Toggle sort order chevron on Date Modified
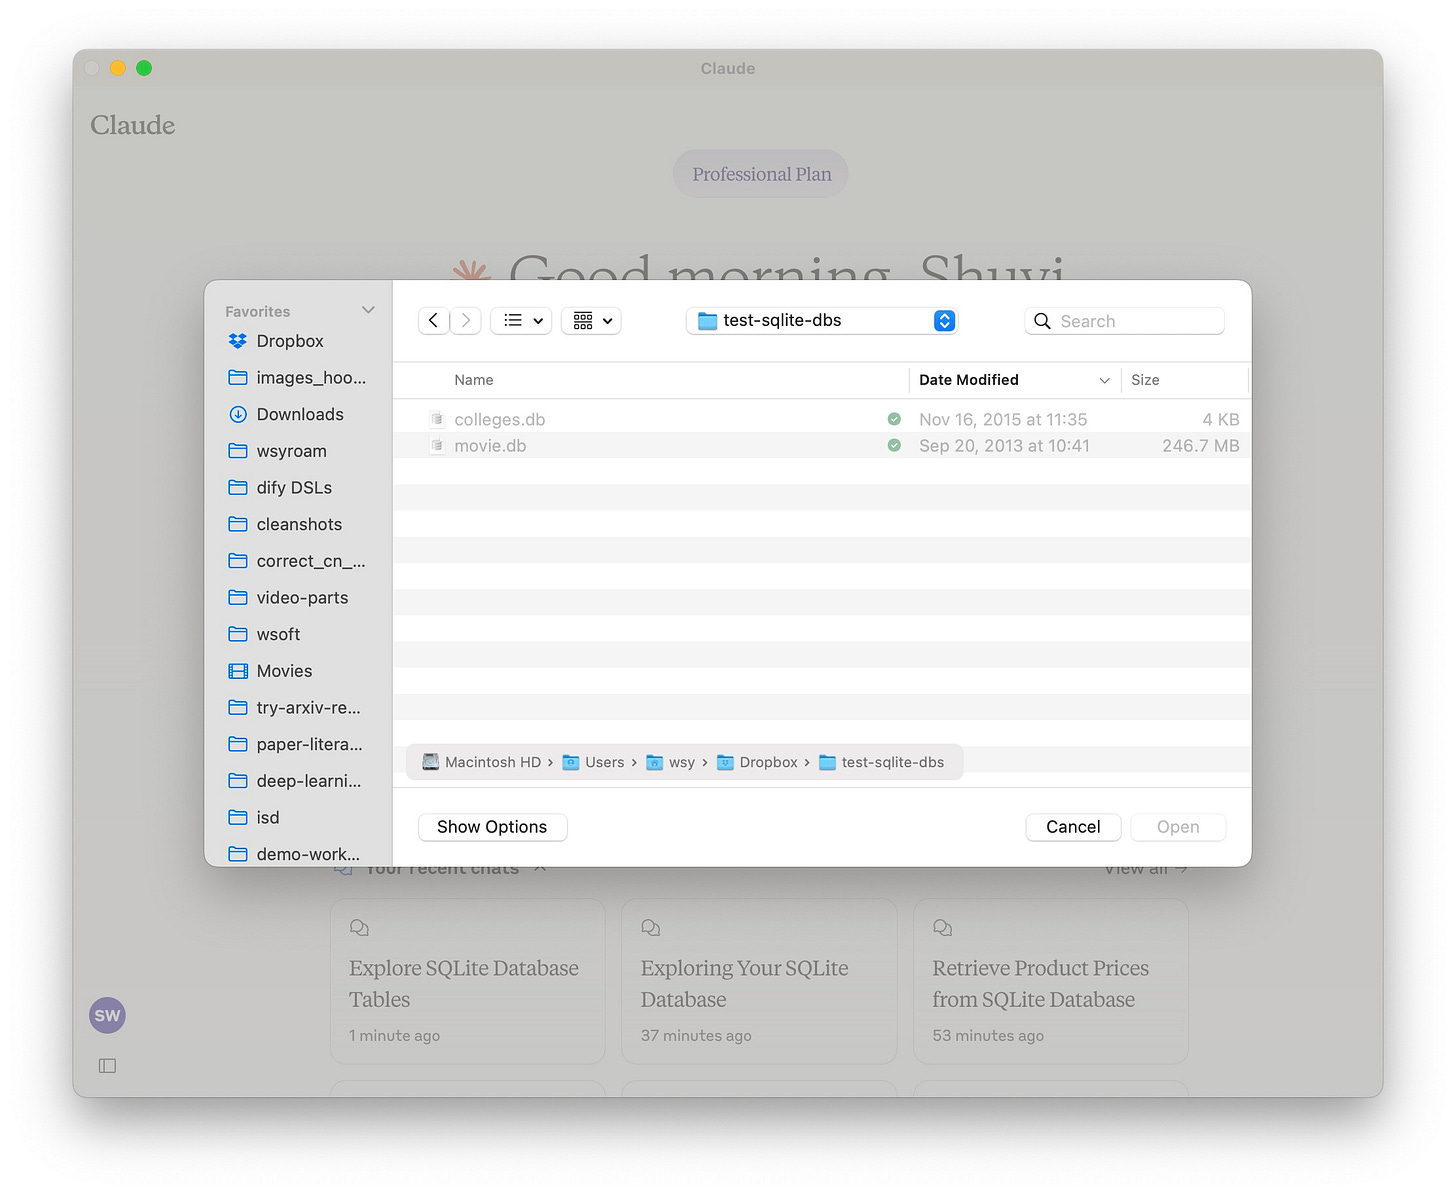 1104,380
